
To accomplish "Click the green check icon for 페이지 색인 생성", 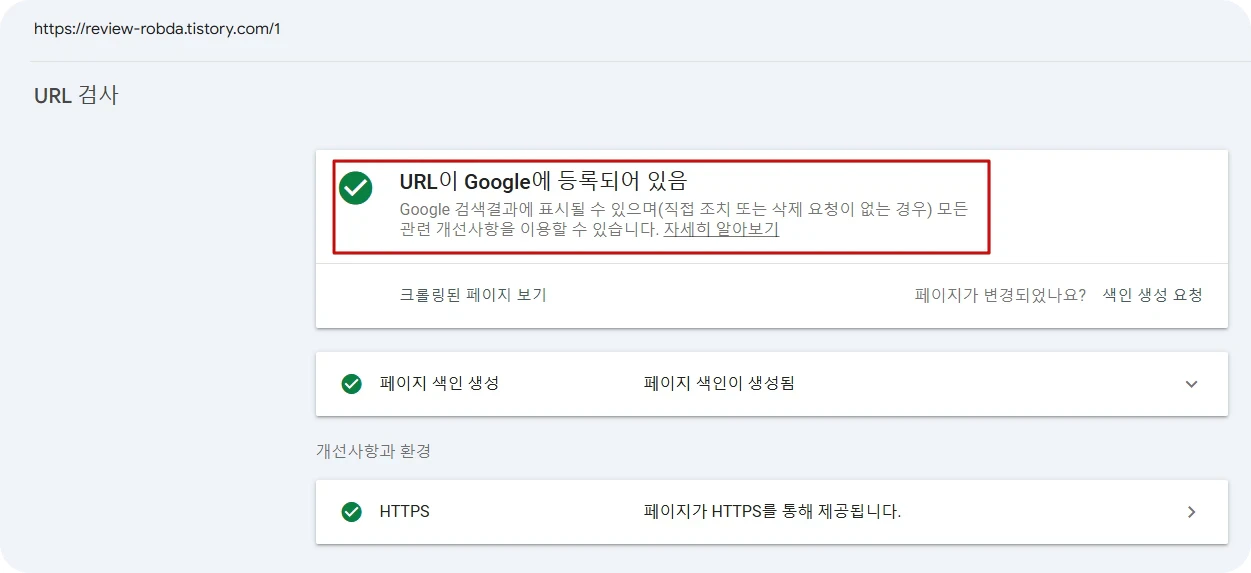I will tap(351, 384).
